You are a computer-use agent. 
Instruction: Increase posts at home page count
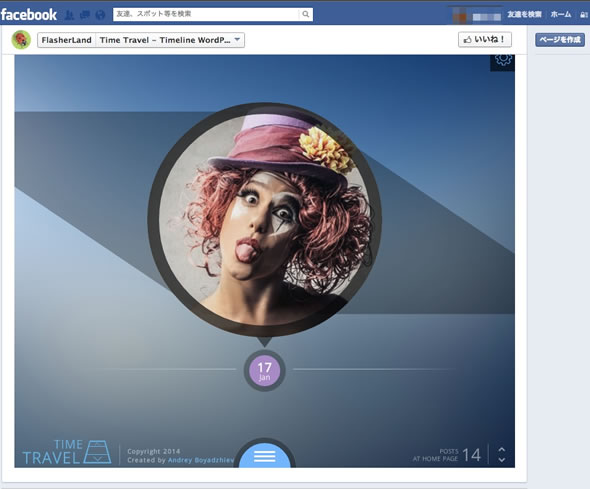click(502, 450)
